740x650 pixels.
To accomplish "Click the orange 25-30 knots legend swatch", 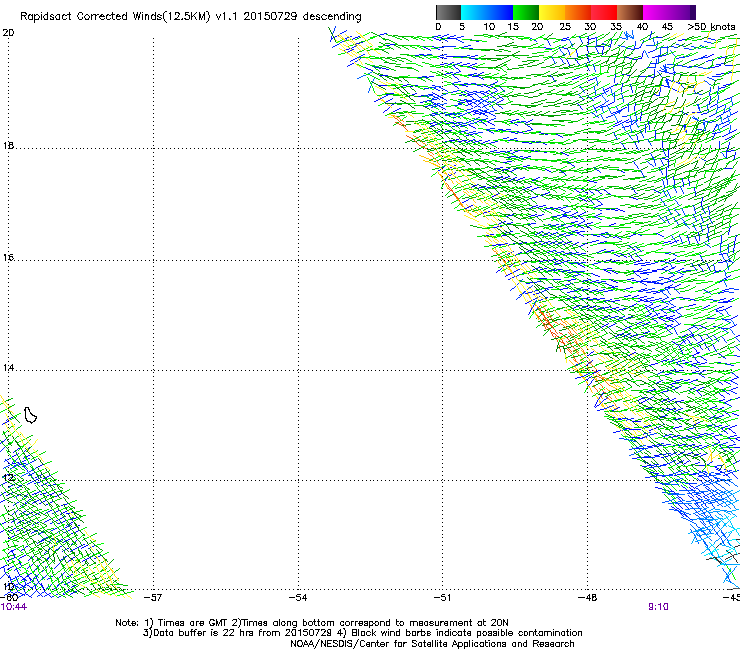I will 578,12.
